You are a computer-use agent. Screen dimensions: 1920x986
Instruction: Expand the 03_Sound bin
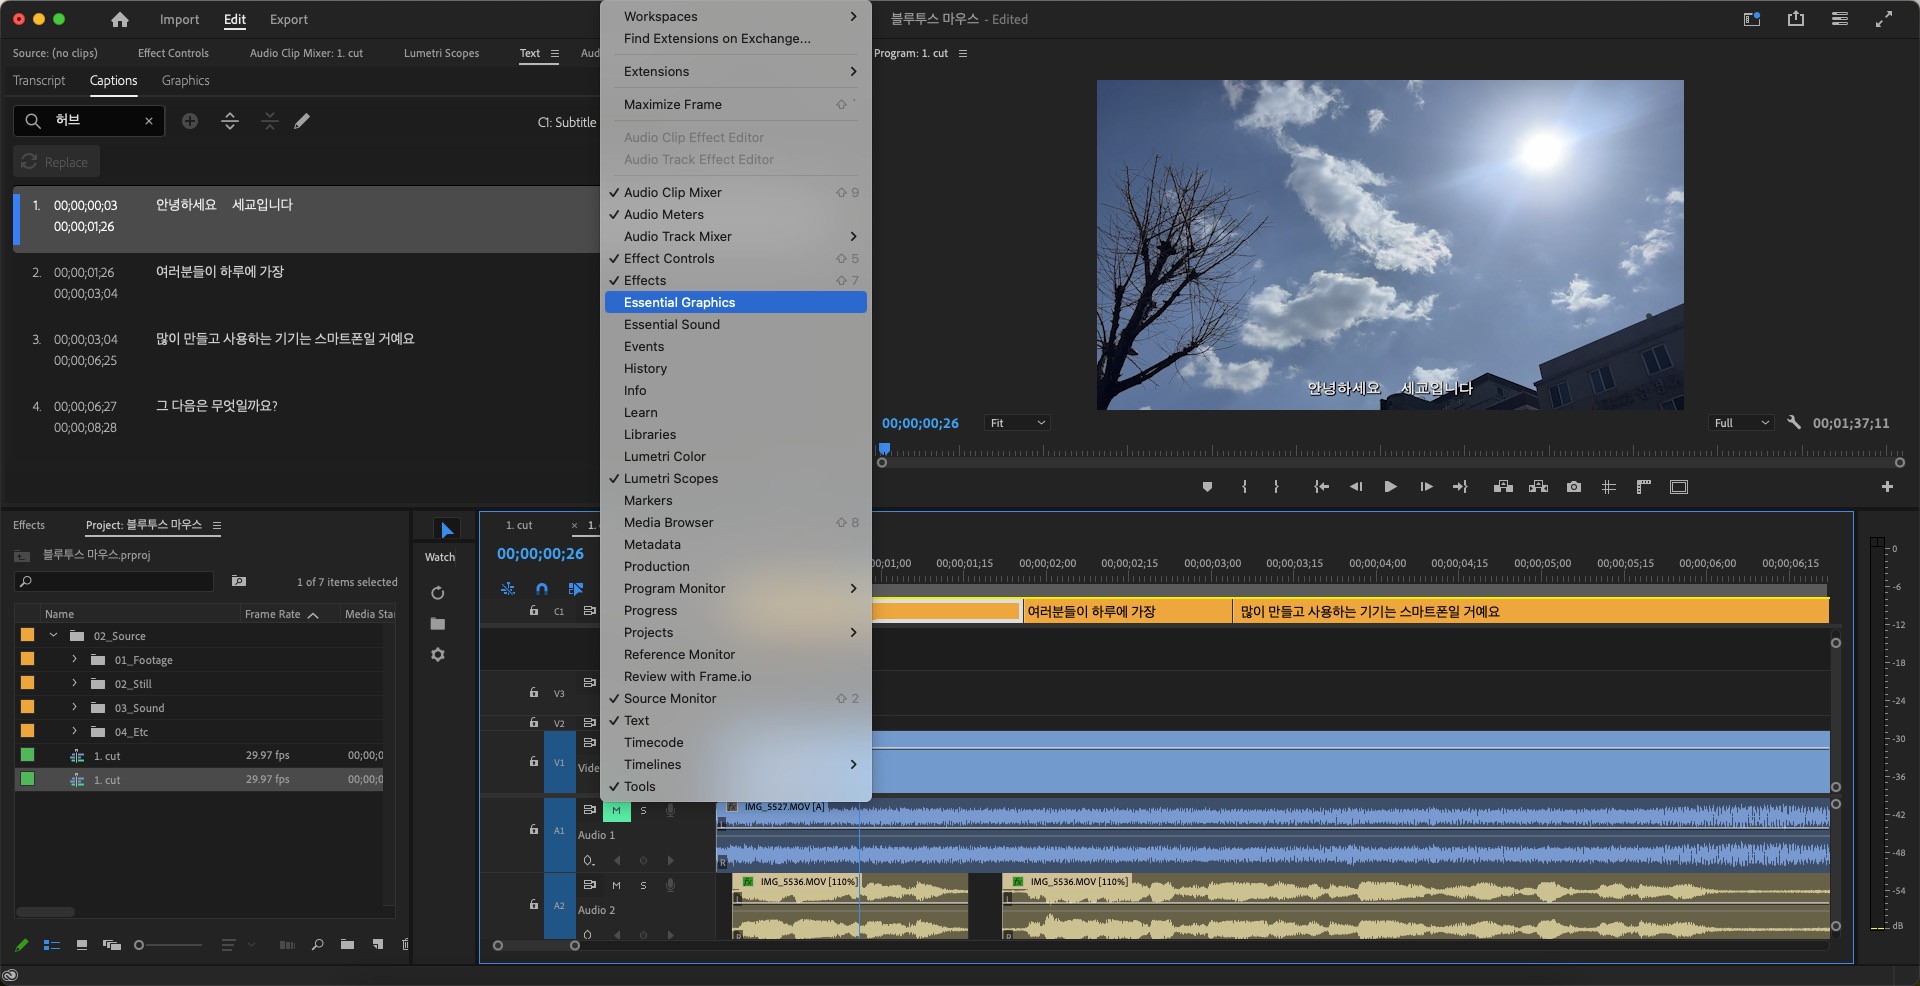(x=74, y=707)
